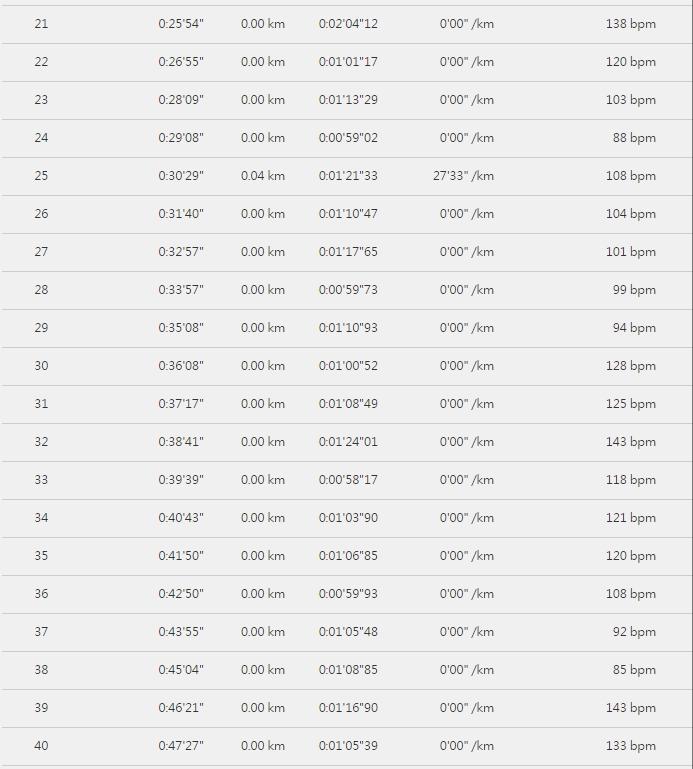Select the 138 bpm heart rate cell
This screenshot has height=769, width=693.
click(630, 23)
